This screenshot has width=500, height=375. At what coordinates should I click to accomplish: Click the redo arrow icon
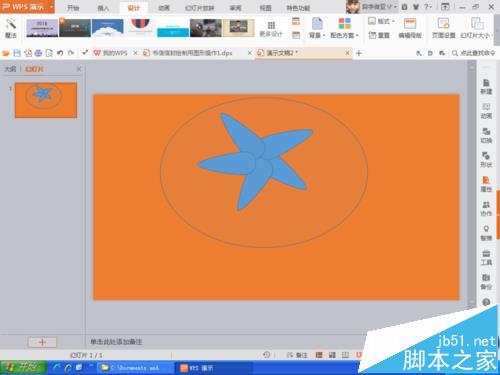pos(71,53)
